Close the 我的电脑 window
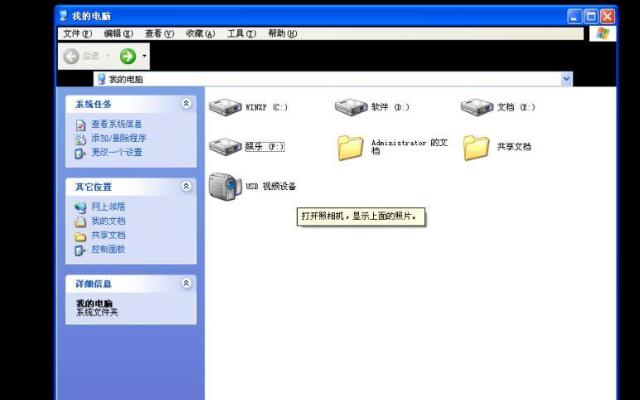 coord(607,16)
